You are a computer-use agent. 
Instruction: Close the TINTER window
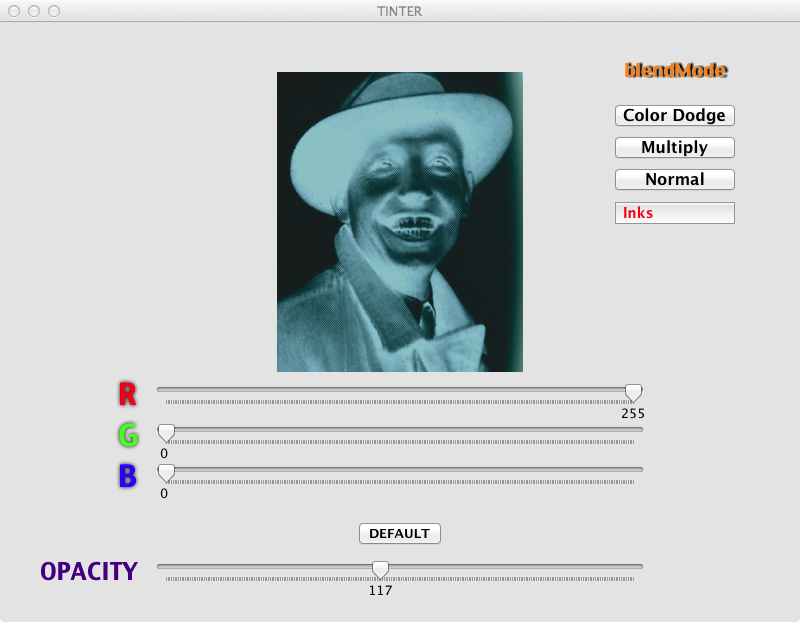tap(14, 11)
